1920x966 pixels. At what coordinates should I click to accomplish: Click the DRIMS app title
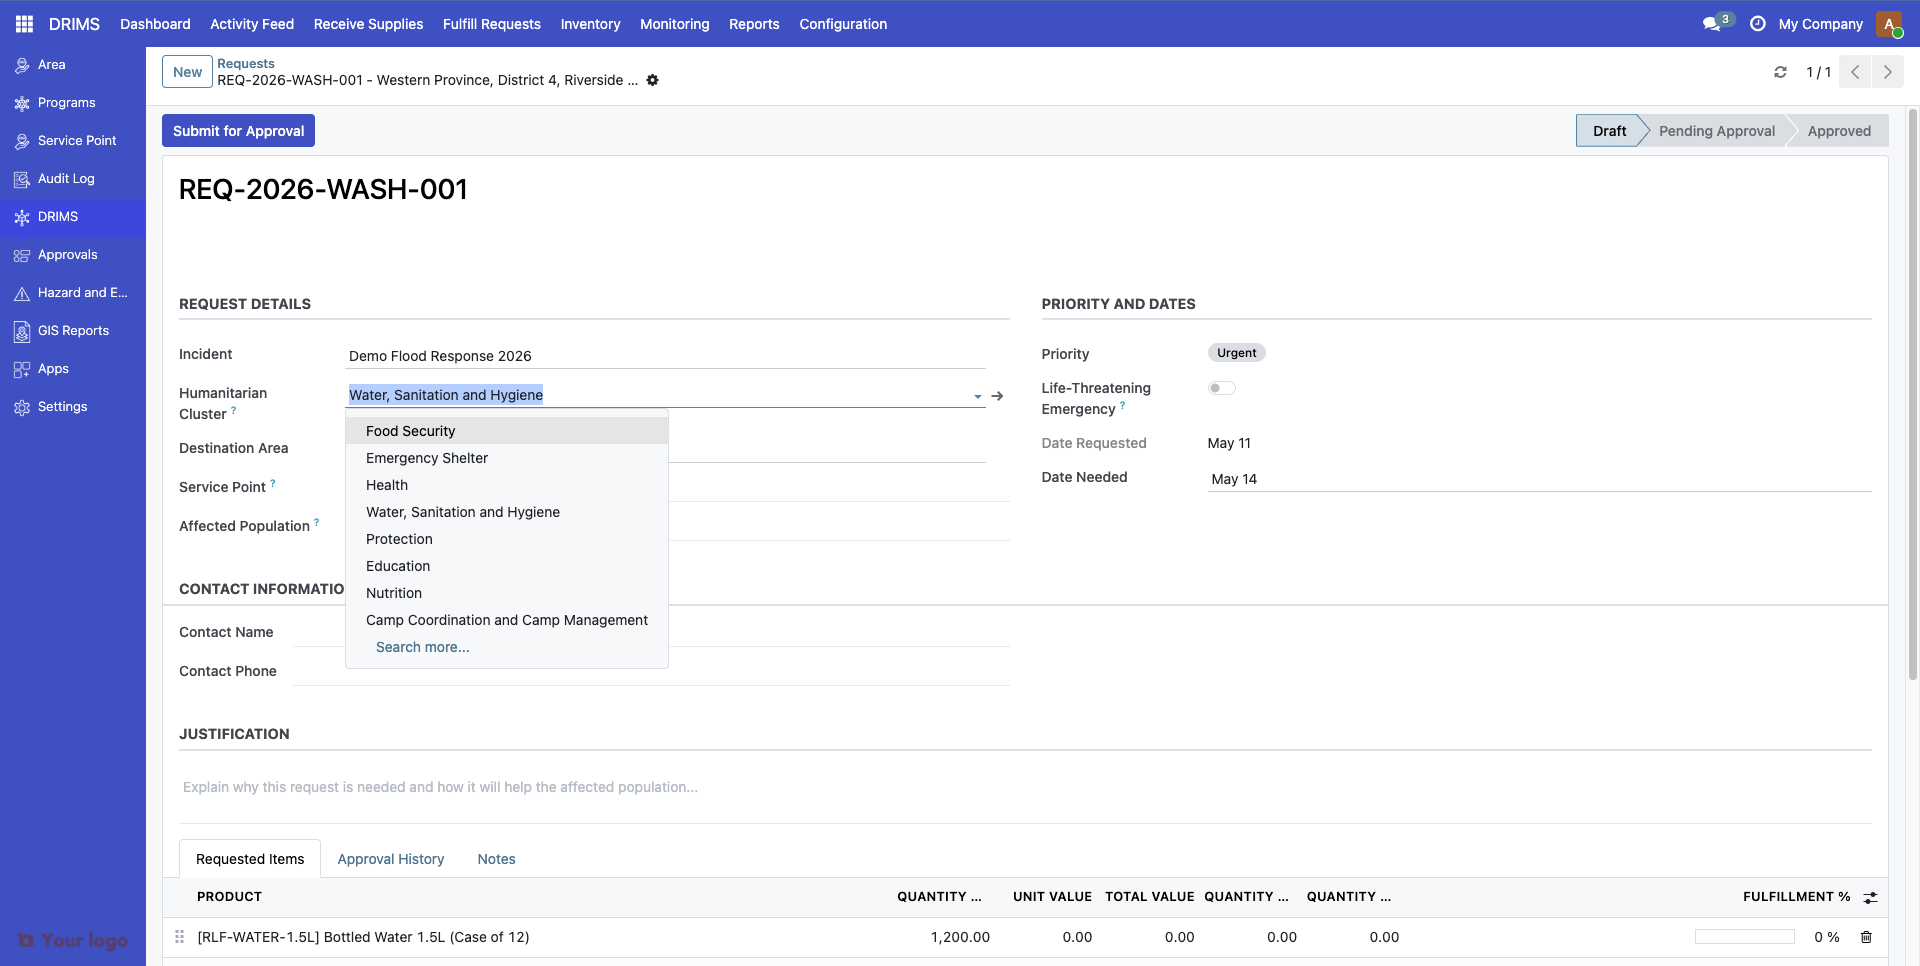tap(74, 24)
